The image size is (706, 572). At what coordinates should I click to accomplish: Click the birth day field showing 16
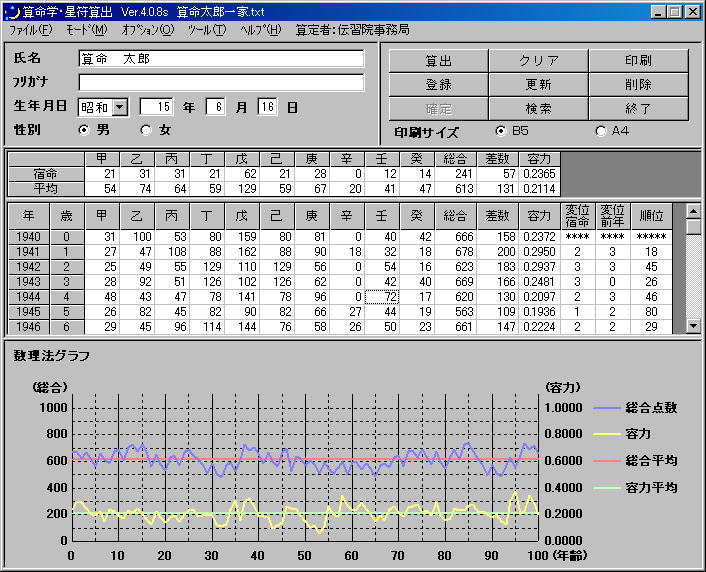(x=267, y=107)
